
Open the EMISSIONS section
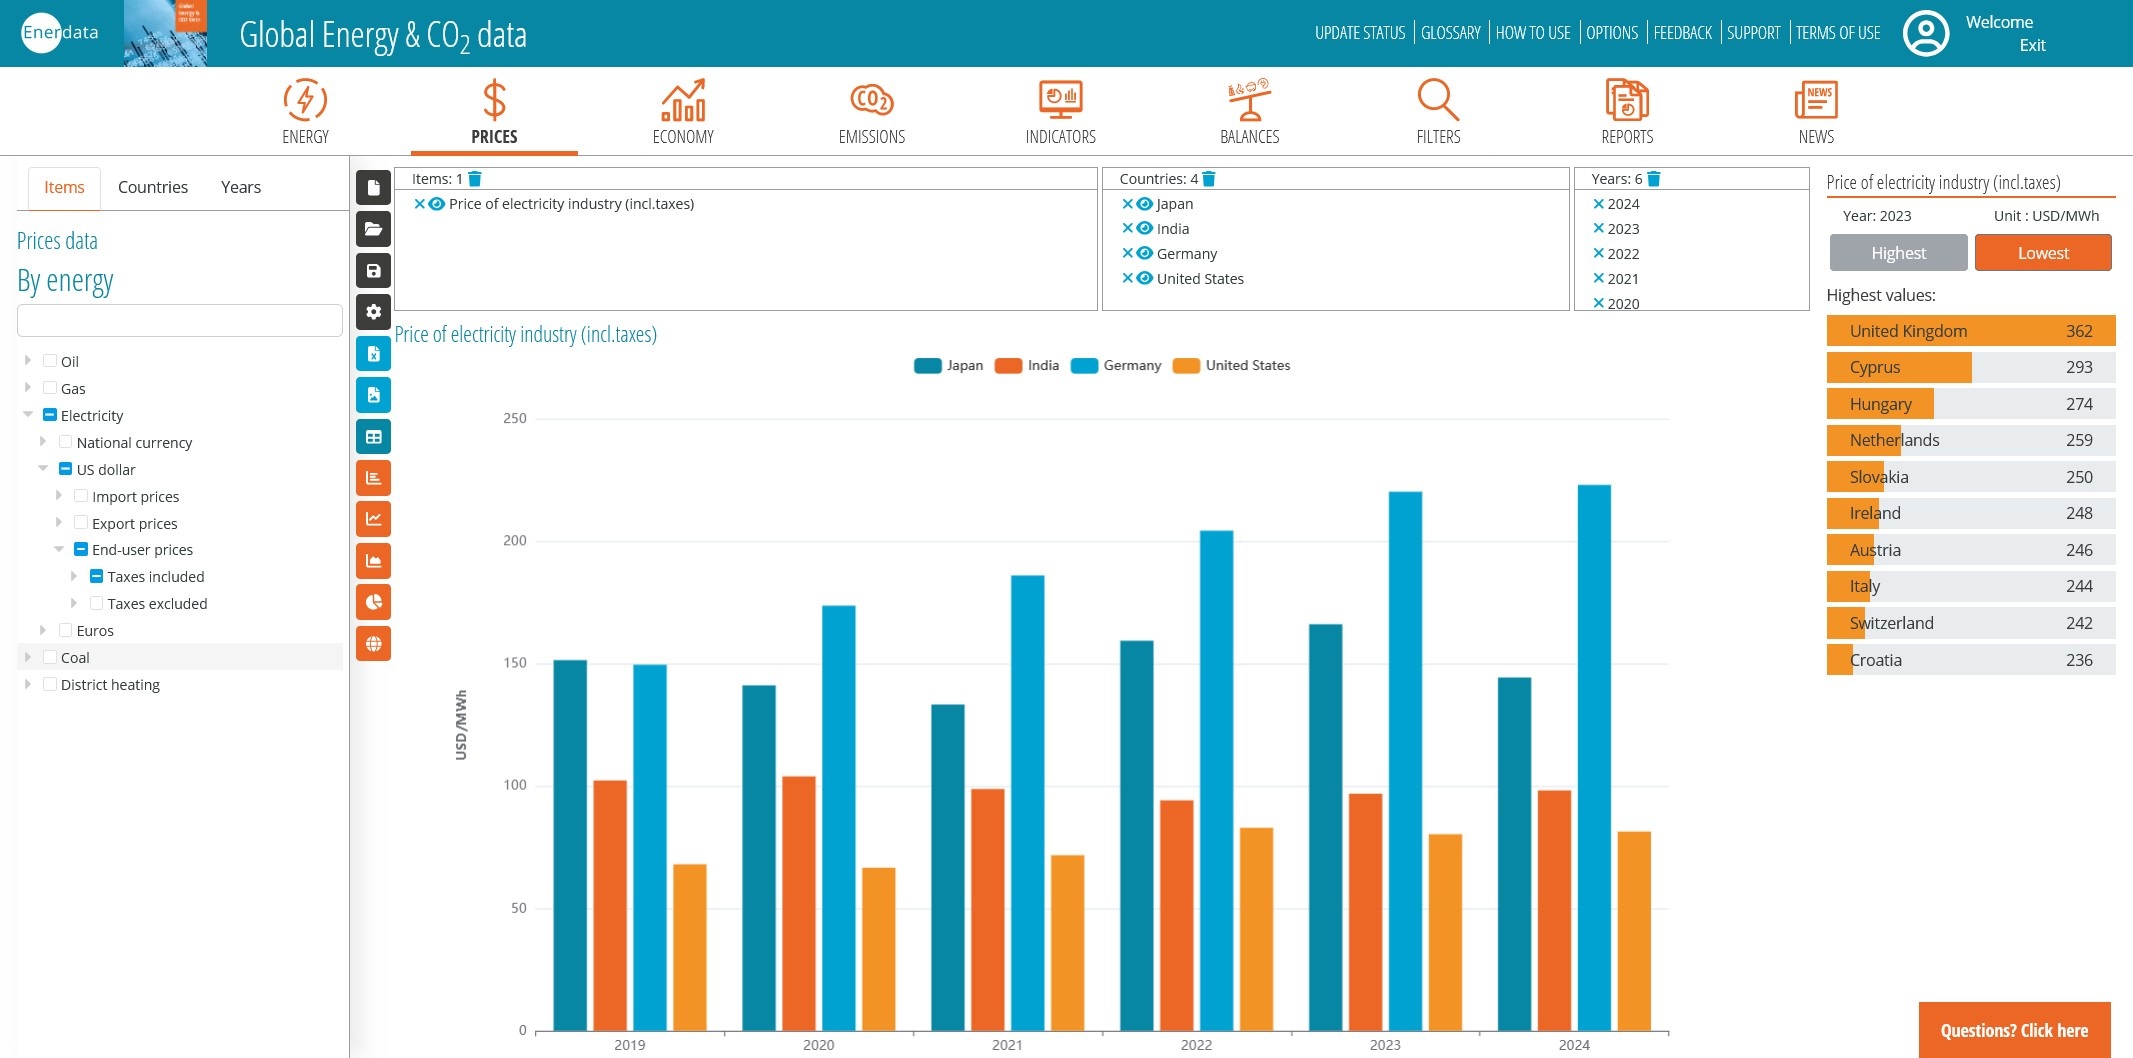point(871,112)
